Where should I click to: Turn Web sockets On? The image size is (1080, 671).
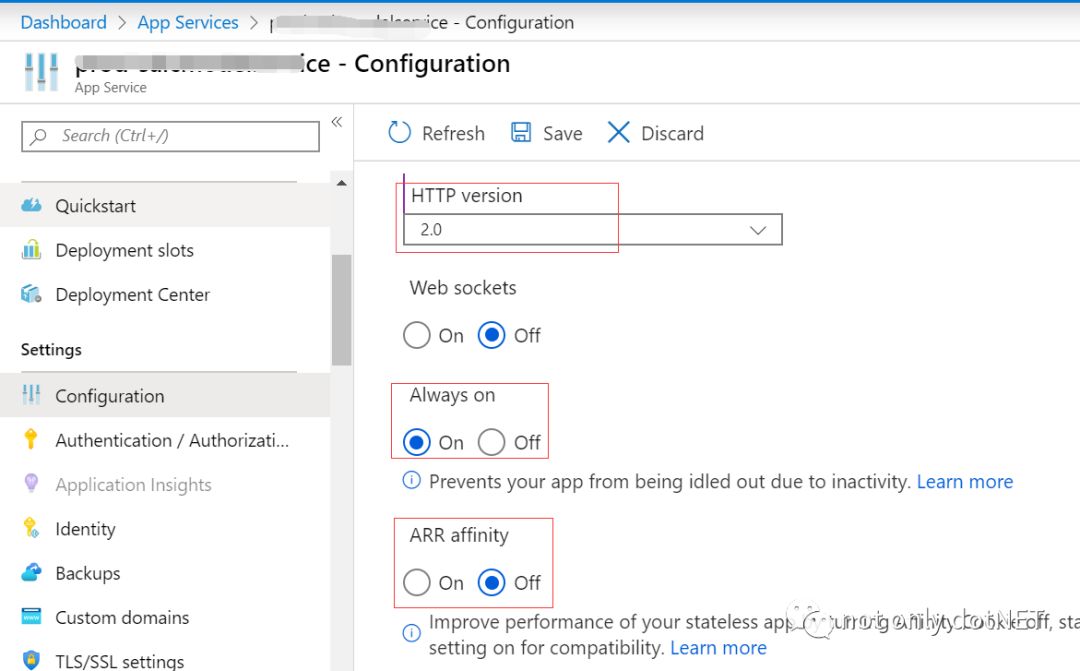[417, 336]
